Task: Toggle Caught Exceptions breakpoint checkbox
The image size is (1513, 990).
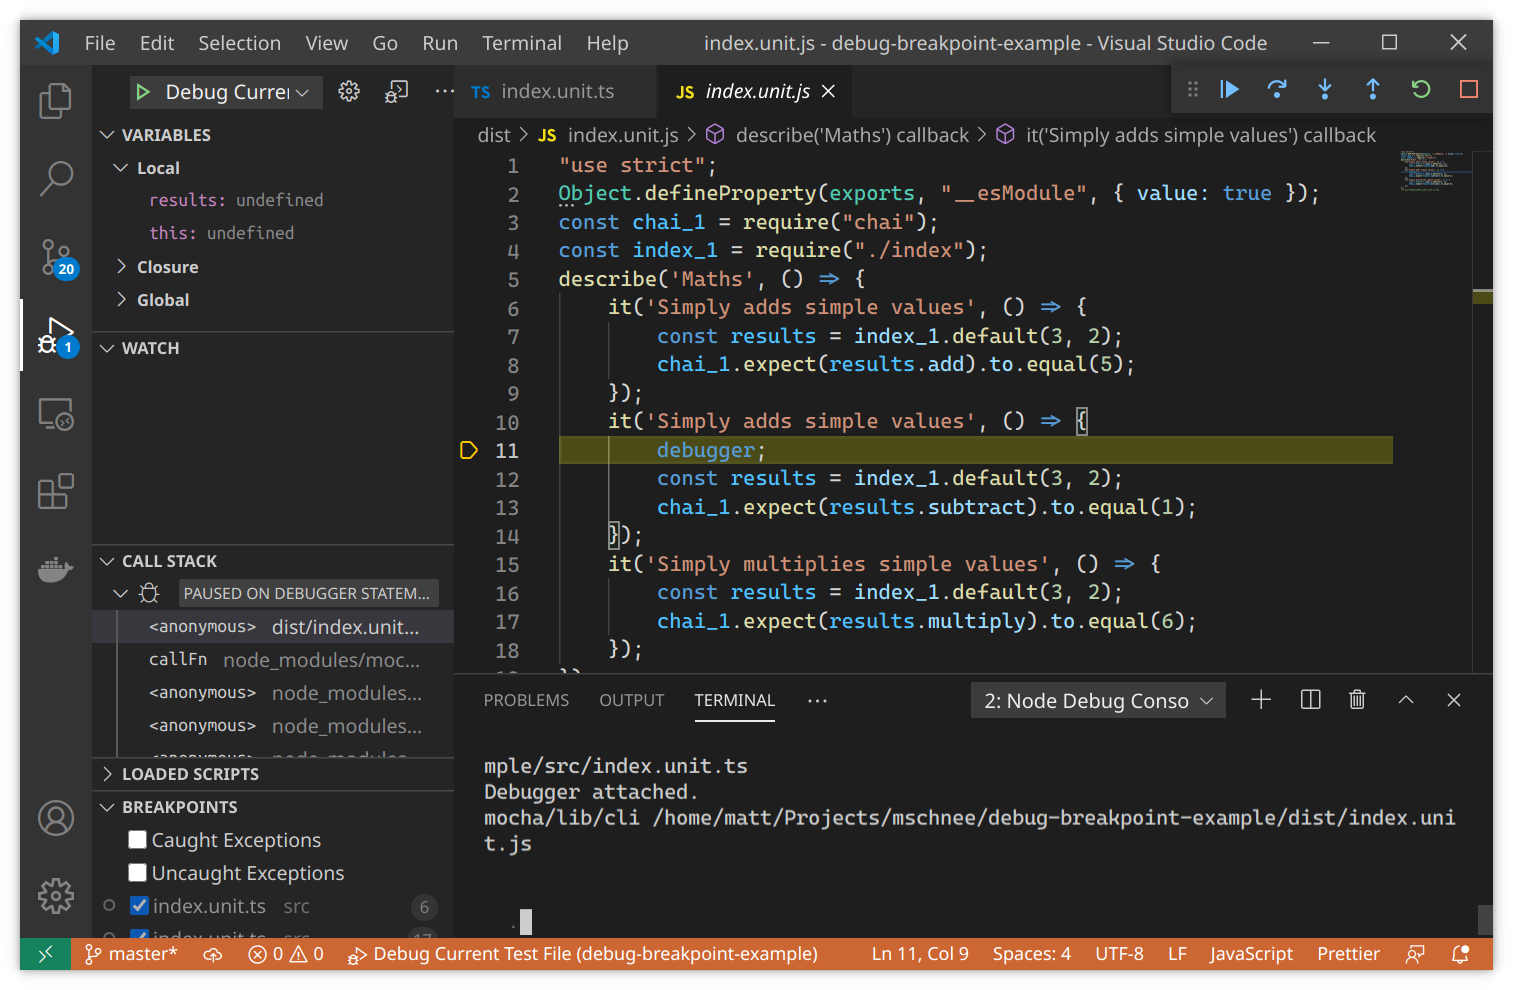Action: 138,839
